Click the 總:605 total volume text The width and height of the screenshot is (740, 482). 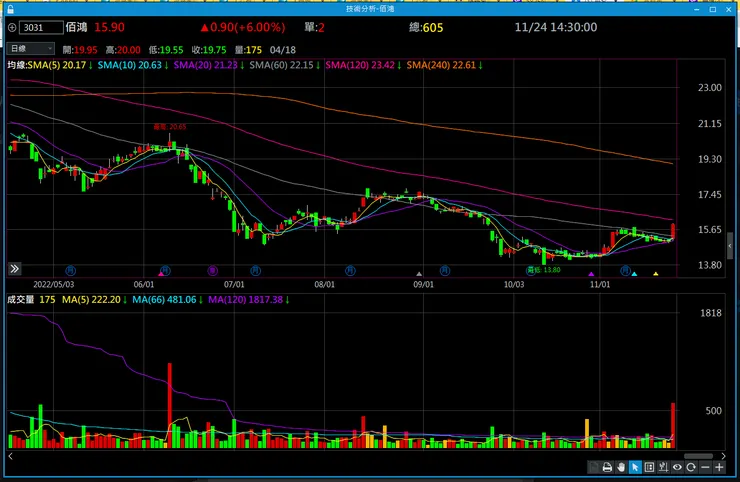click(426, 27)
